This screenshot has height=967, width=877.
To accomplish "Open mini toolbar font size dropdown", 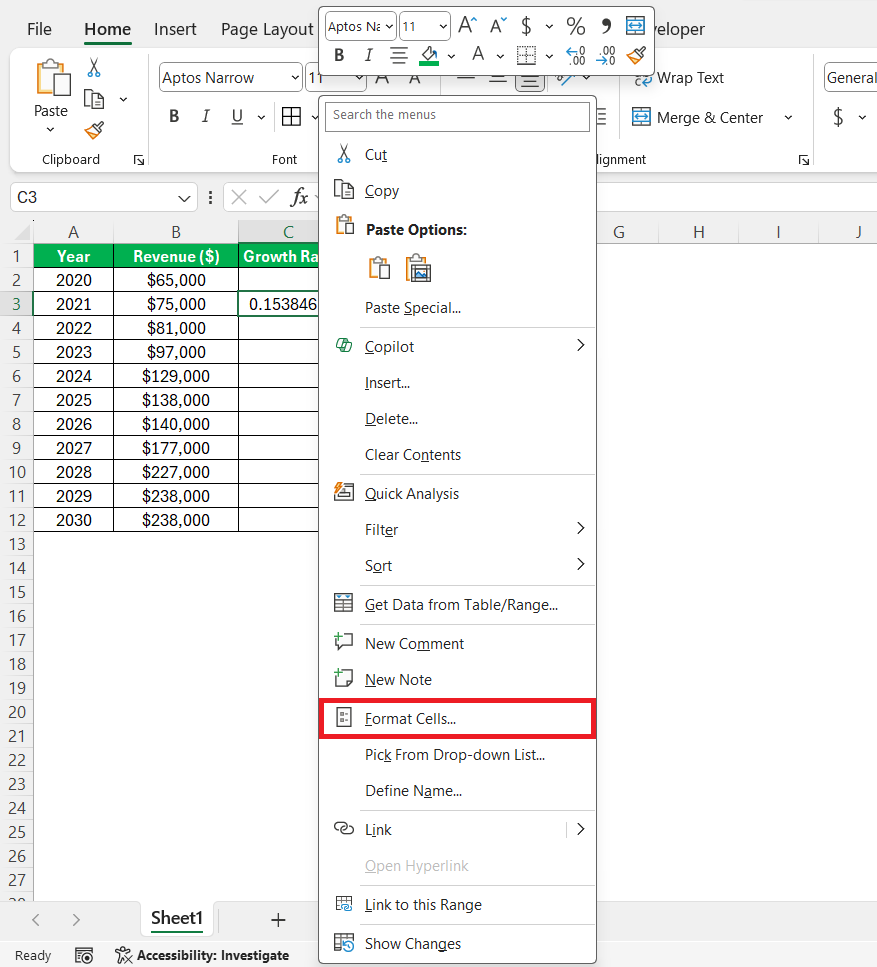I will pos(443,27).
